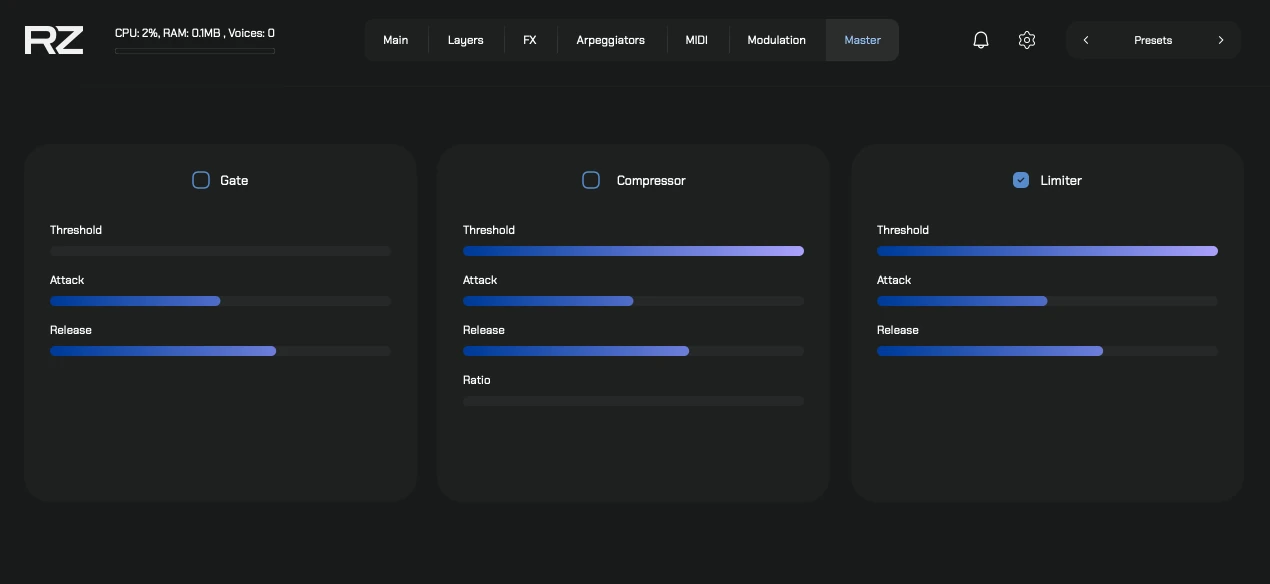Image resolution: width=1270 pixels, height=584 pixels.
Task: Disable the Limiter module
Action: (1021, 180)
